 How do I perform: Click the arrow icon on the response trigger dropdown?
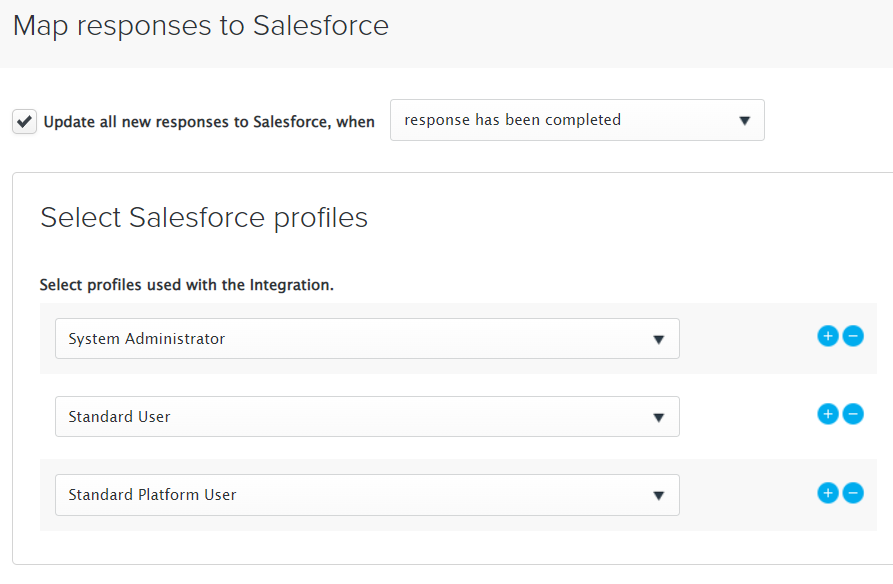(x=744, y=119)
